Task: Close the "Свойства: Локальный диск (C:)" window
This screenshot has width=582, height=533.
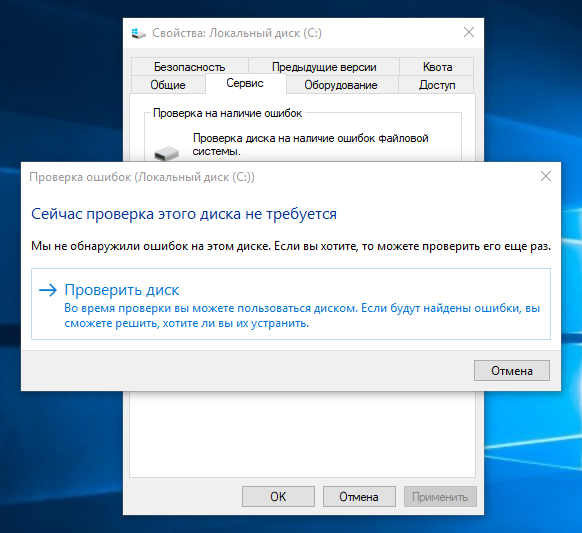Action: pos(469,32)
